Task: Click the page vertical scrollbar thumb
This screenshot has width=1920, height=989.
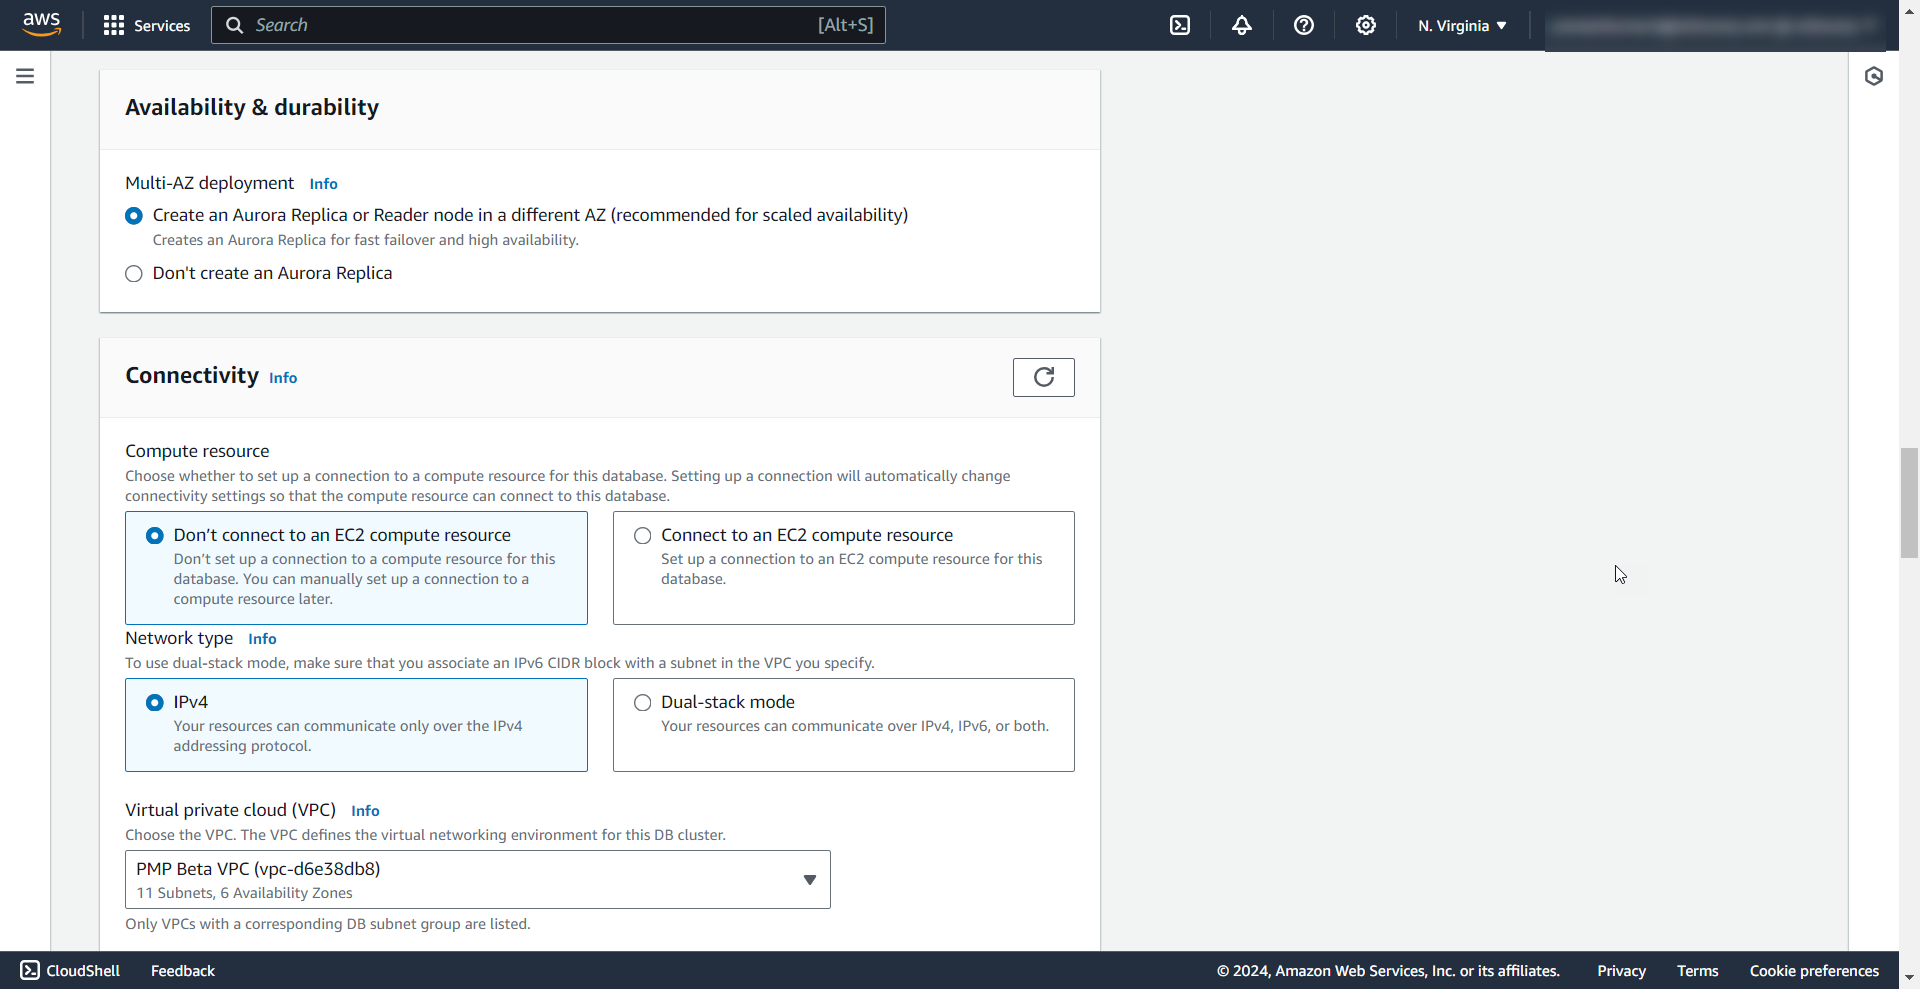Action: pyautogui.click(x=1909, y=502)
